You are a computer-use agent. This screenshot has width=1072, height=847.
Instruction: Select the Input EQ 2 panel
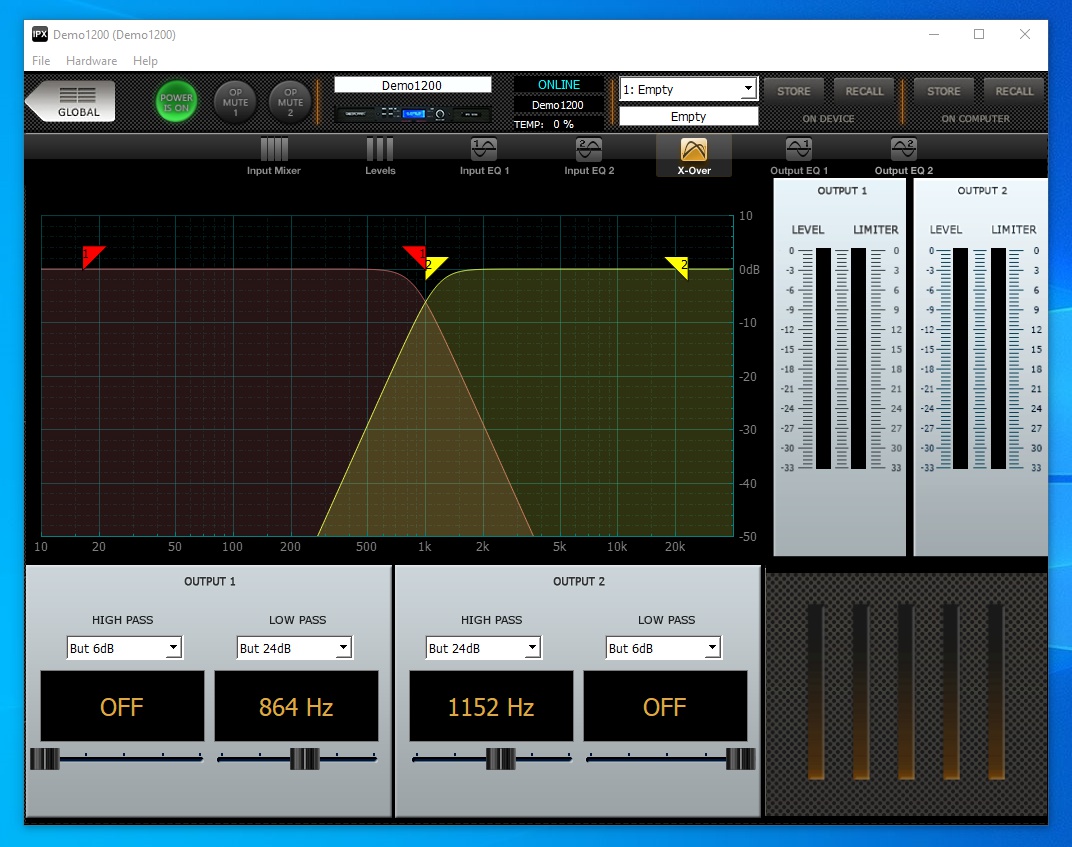(x=587, y=155)
